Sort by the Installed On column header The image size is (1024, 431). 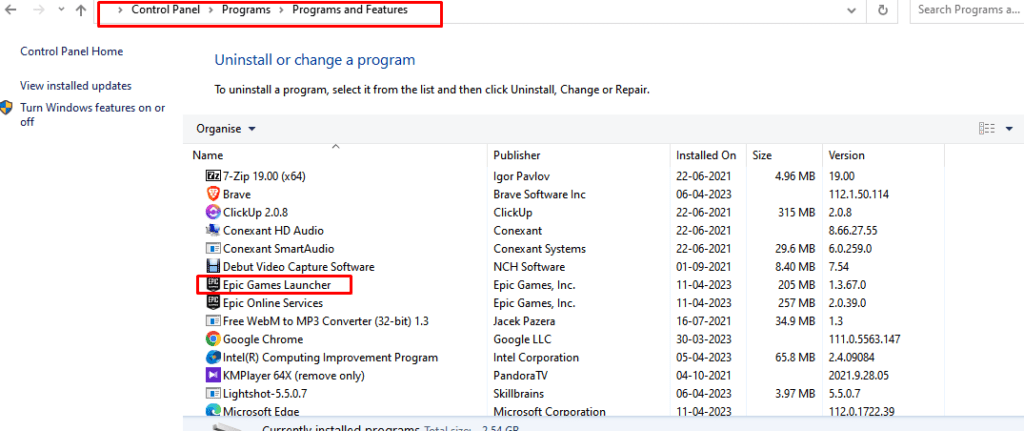(x=708, y=155)
